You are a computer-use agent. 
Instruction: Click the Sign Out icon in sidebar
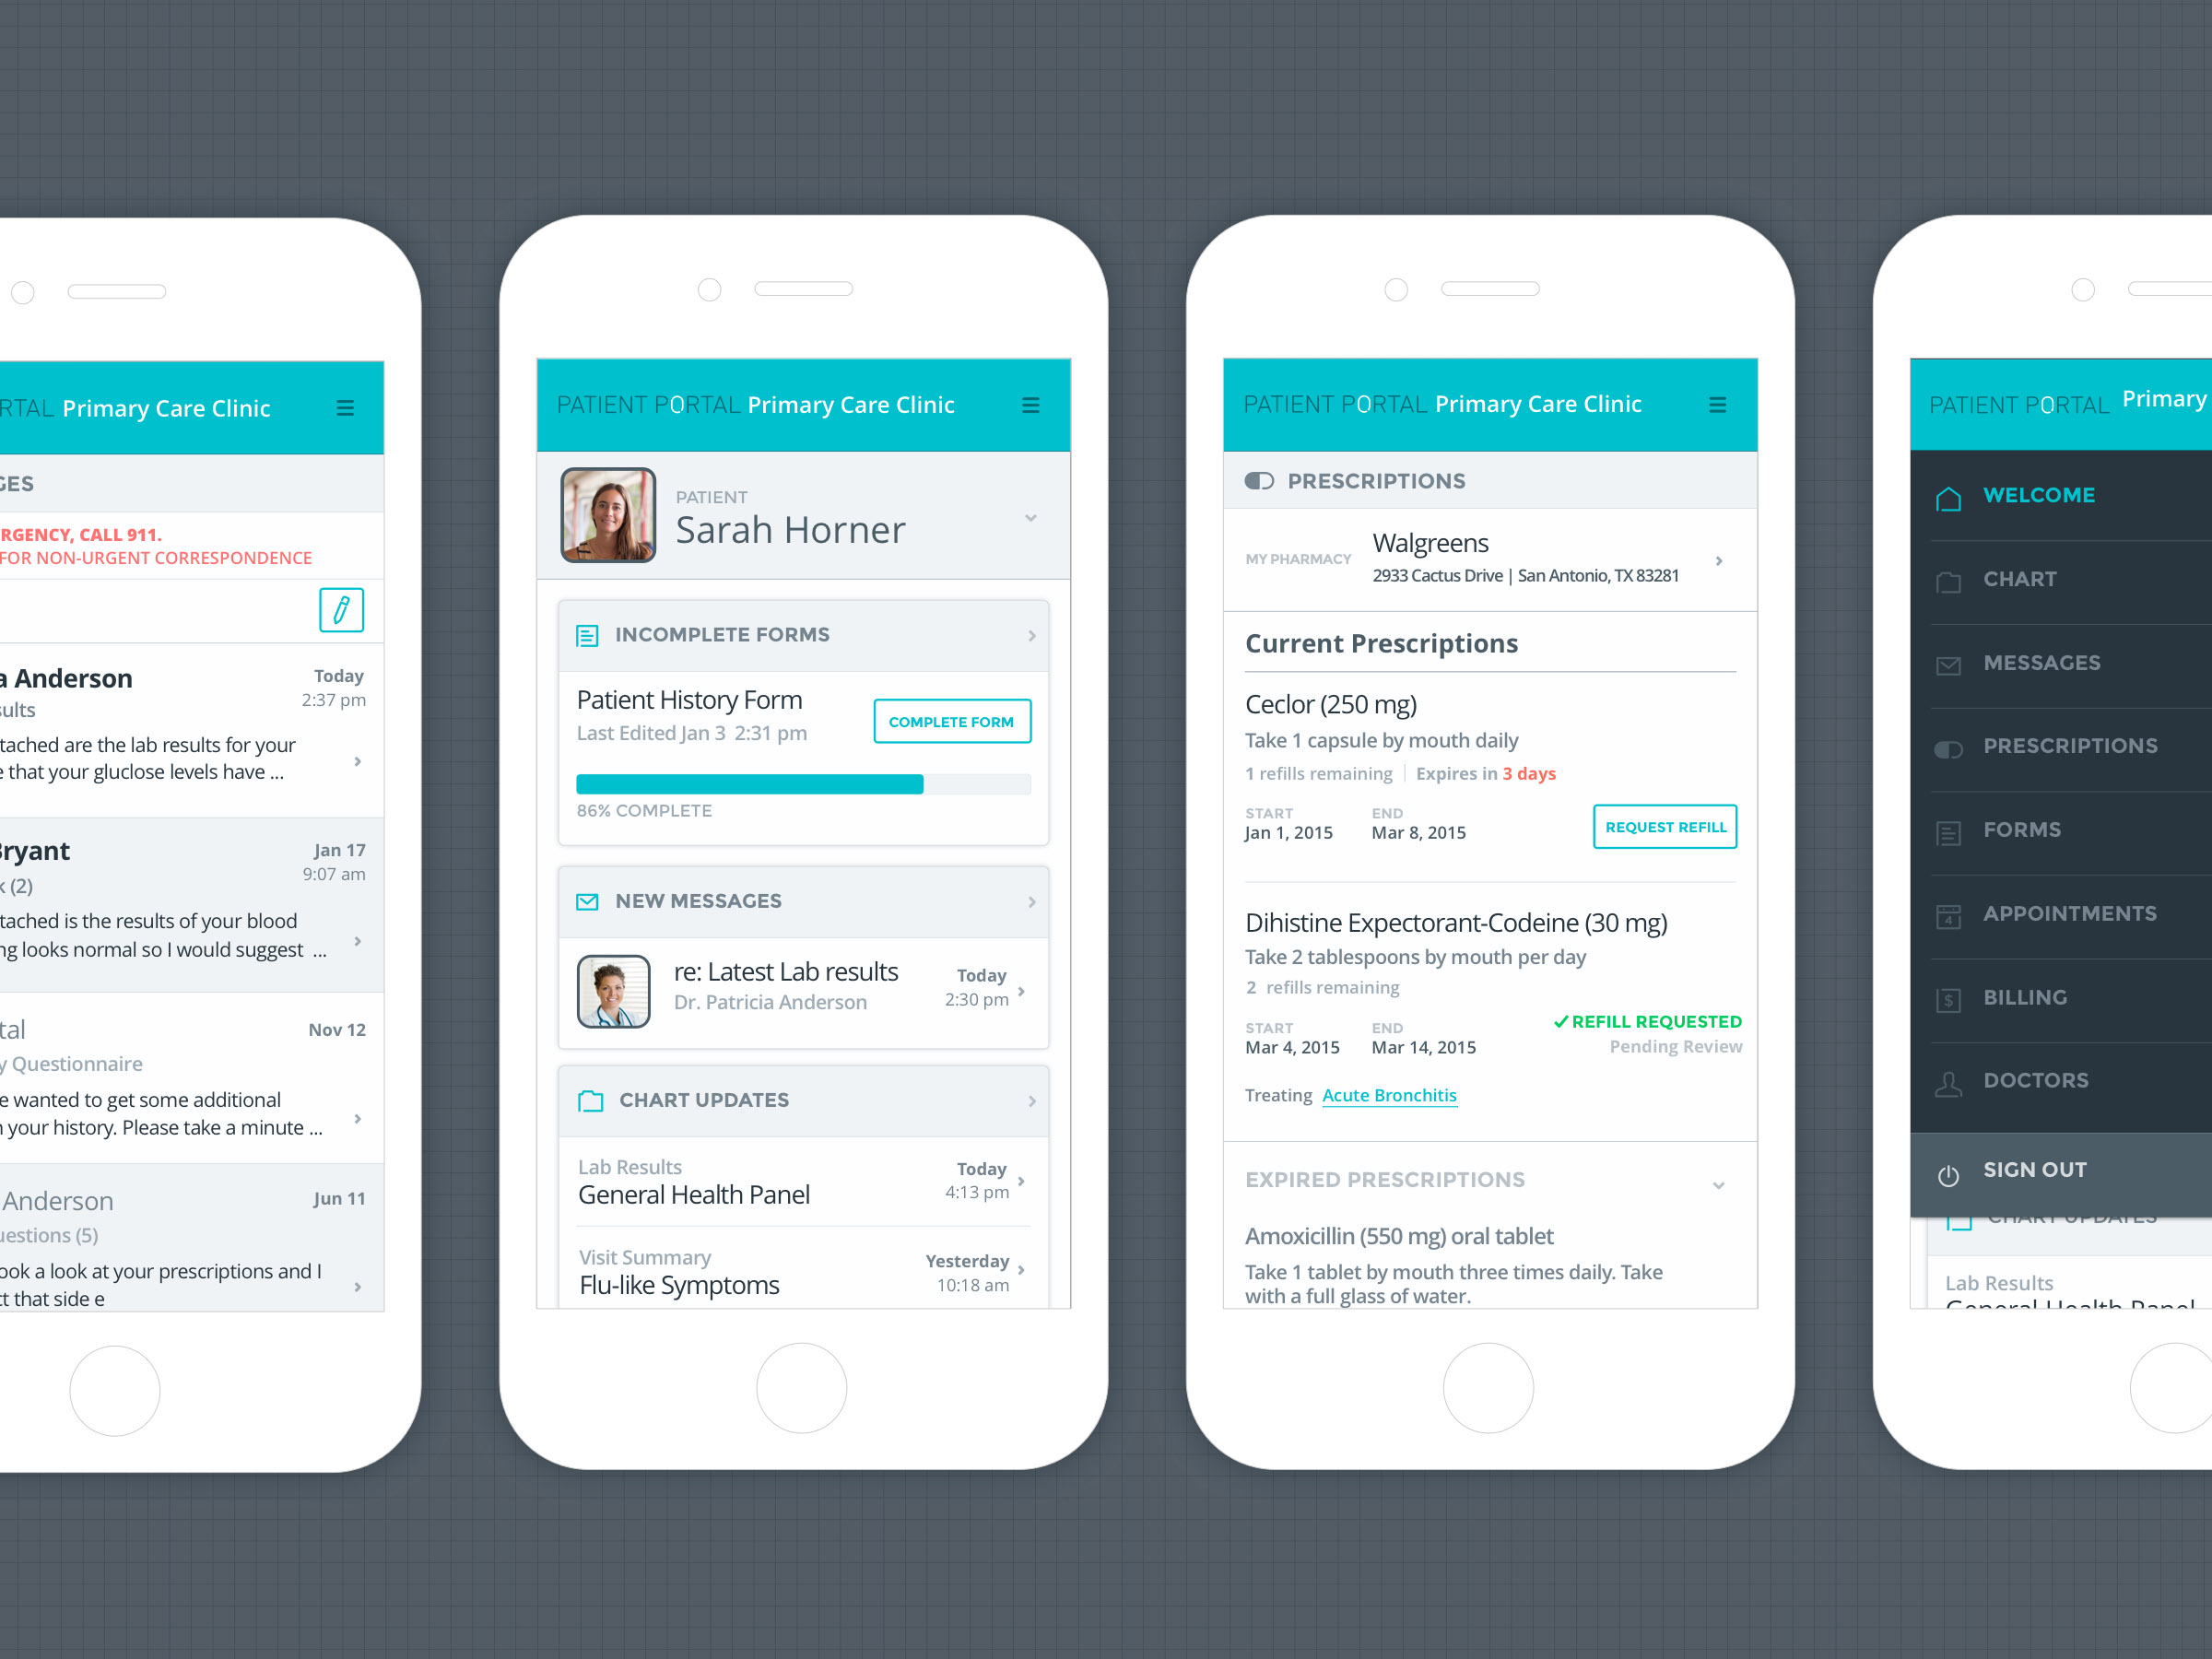coord(1944,1170)
